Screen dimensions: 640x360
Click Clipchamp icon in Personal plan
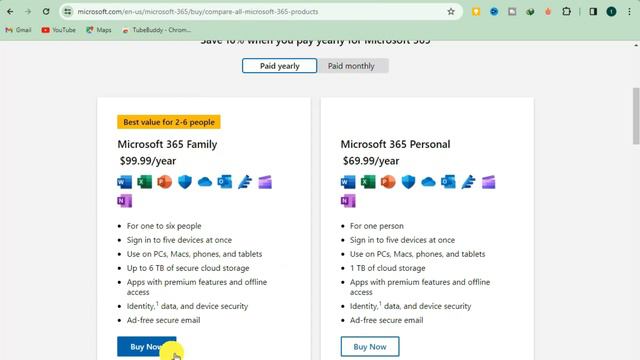click(488, 182)
